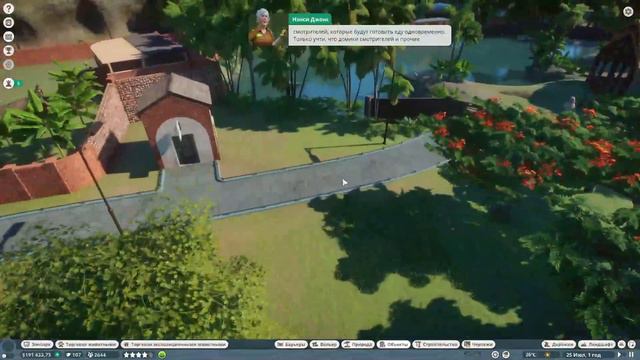Open the Вольер build menu
Viewport: 640px width, 360px height.
click(x=324, y=344)
